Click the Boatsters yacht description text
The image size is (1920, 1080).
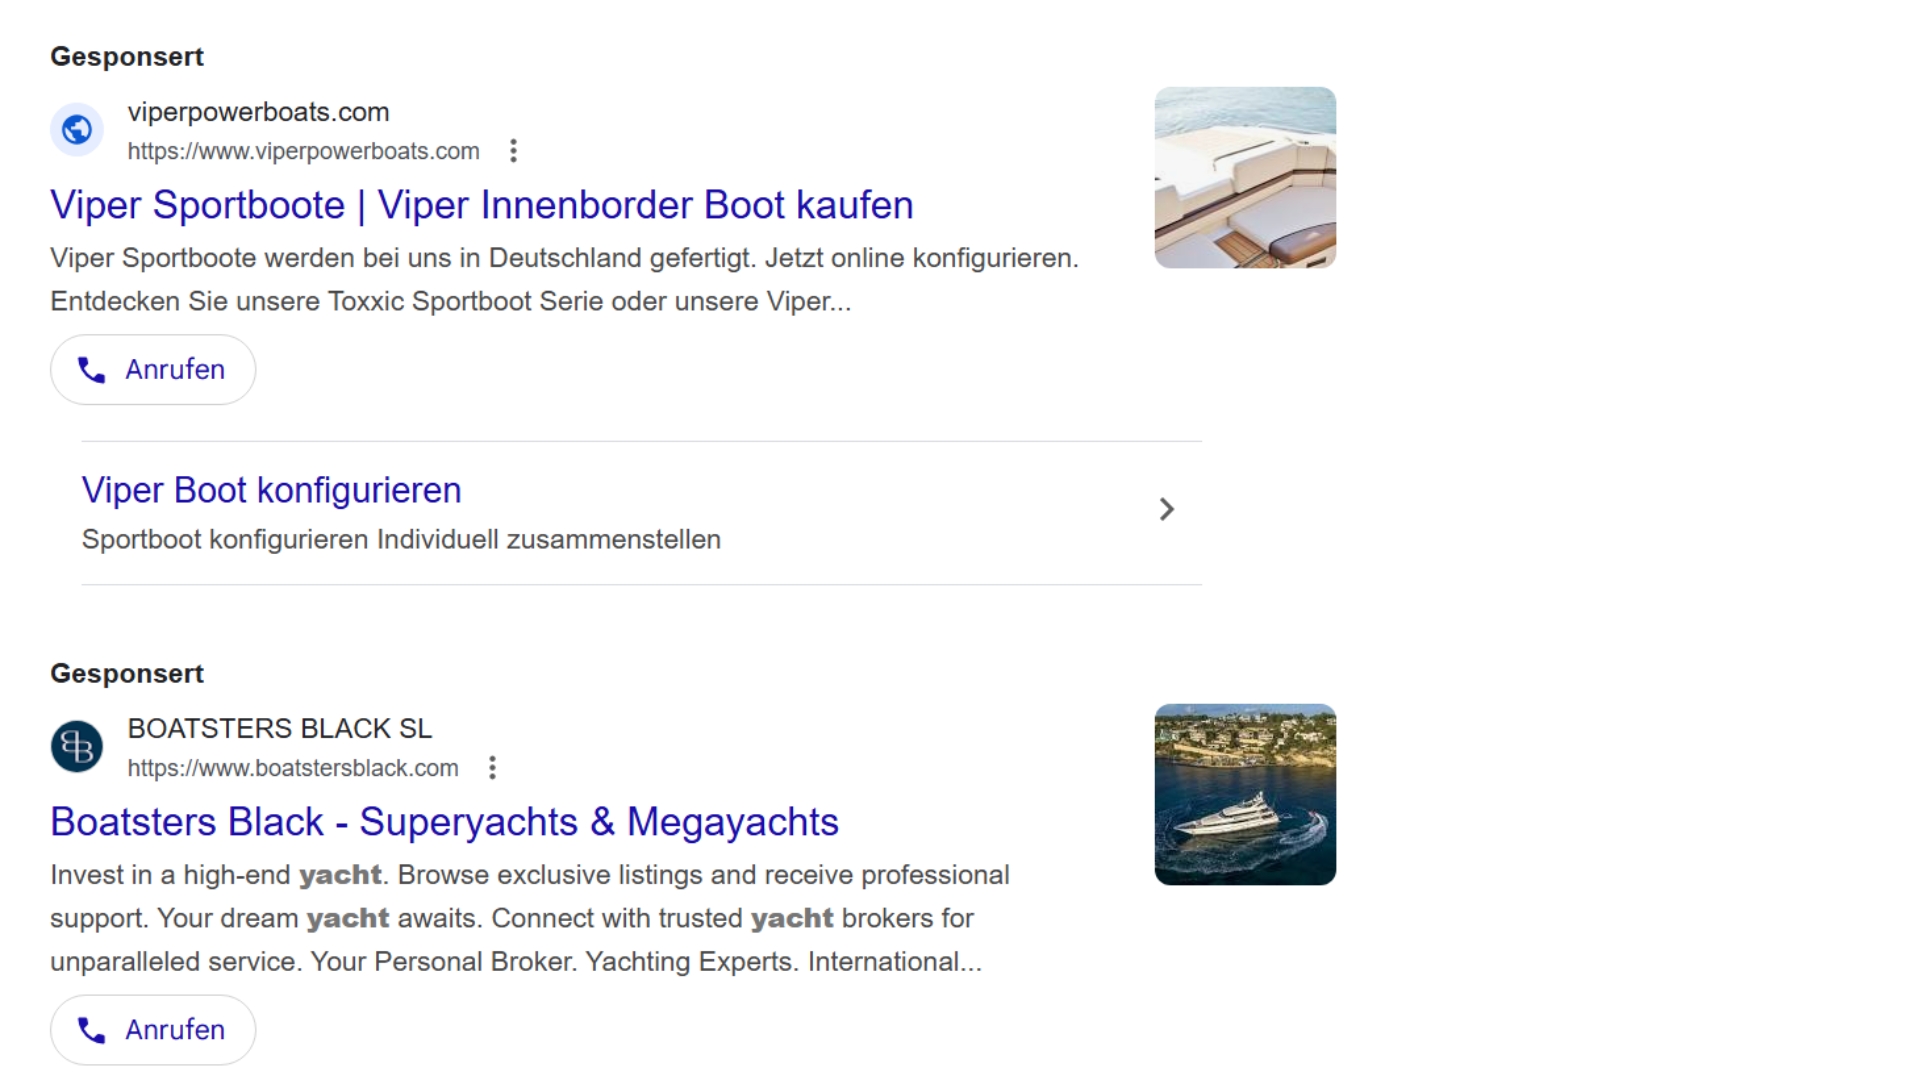pyautogui.click(x=530, y=918)
